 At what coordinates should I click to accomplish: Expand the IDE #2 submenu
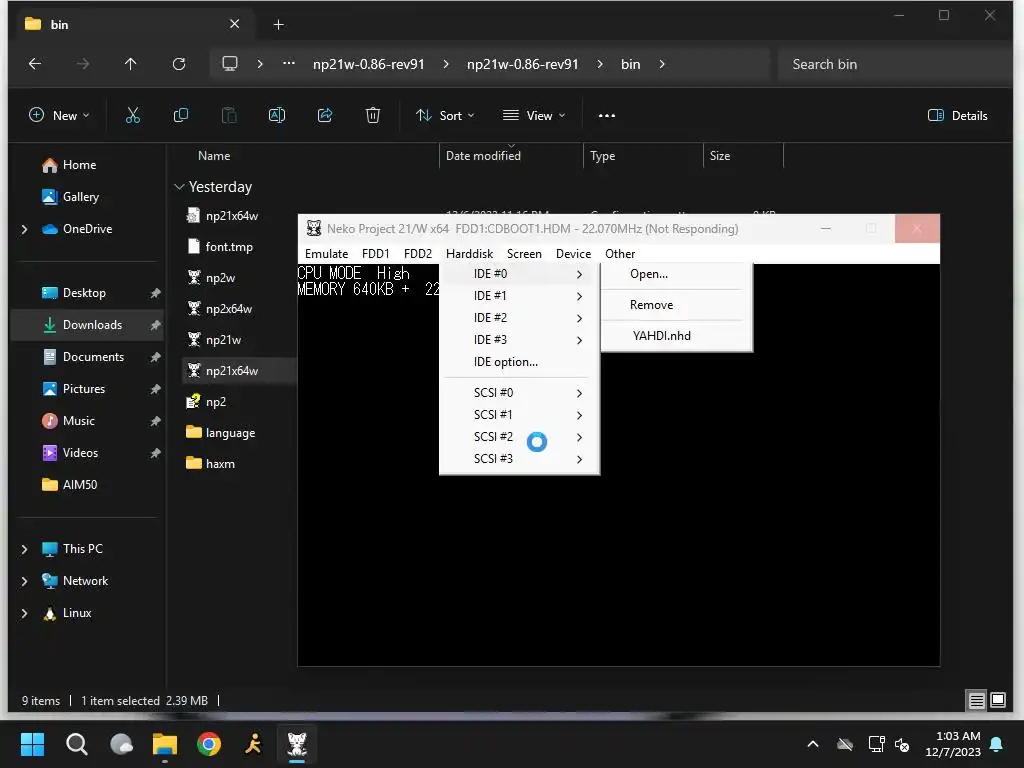click(x=519, y=317)
